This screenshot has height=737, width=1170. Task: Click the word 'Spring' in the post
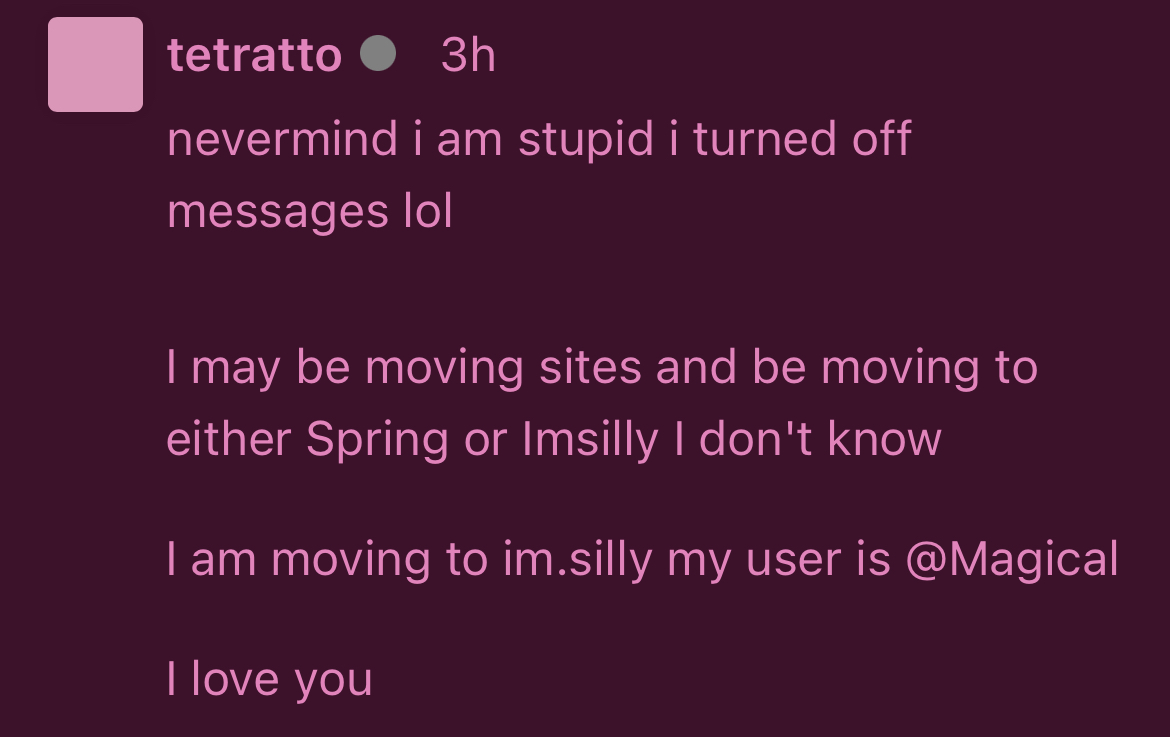click(378, 439)
